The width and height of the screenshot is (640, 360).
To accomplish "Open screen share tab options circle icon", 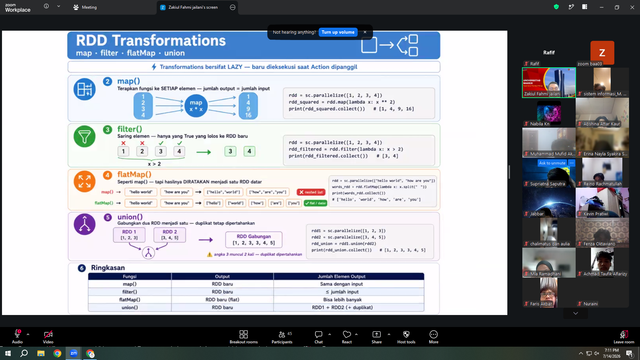I will [233, 7].
